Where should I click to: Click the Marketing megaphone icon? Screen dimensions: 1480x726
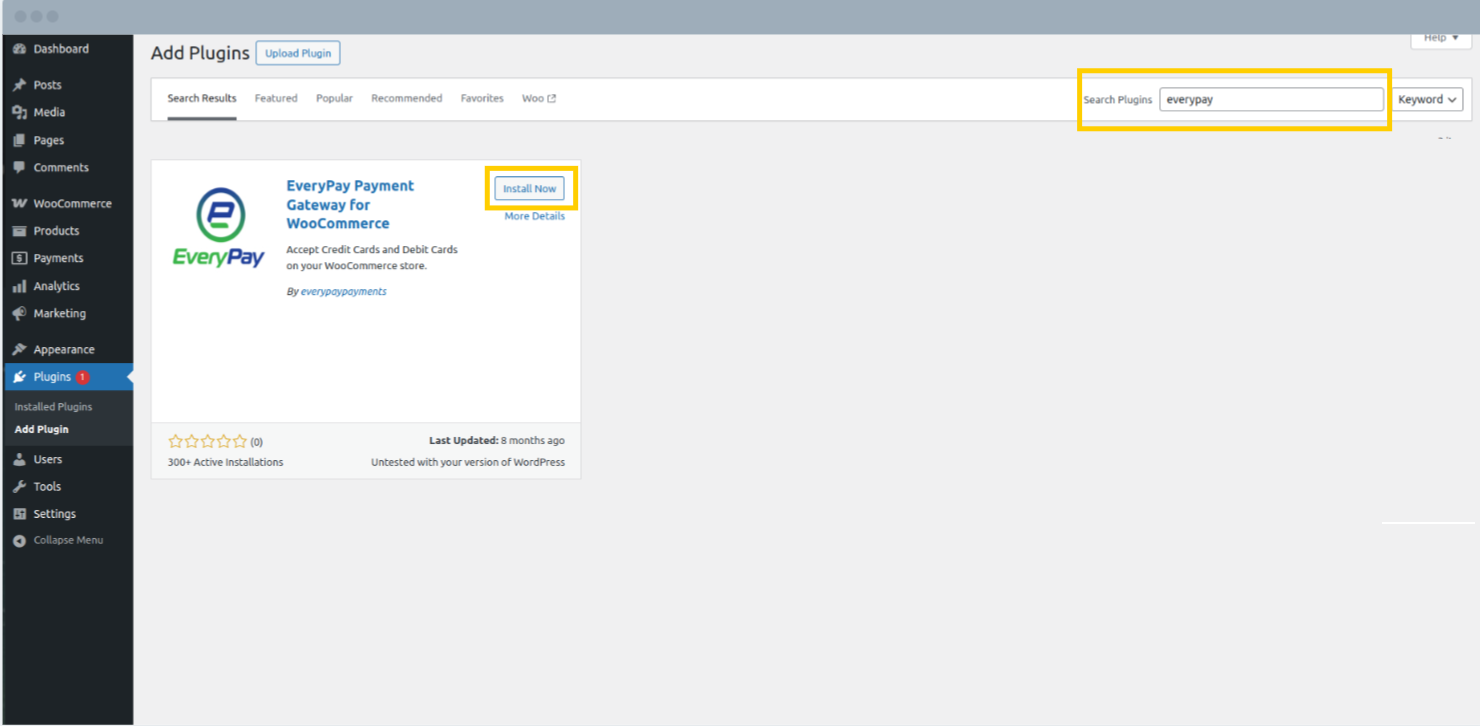coord(19,314)
